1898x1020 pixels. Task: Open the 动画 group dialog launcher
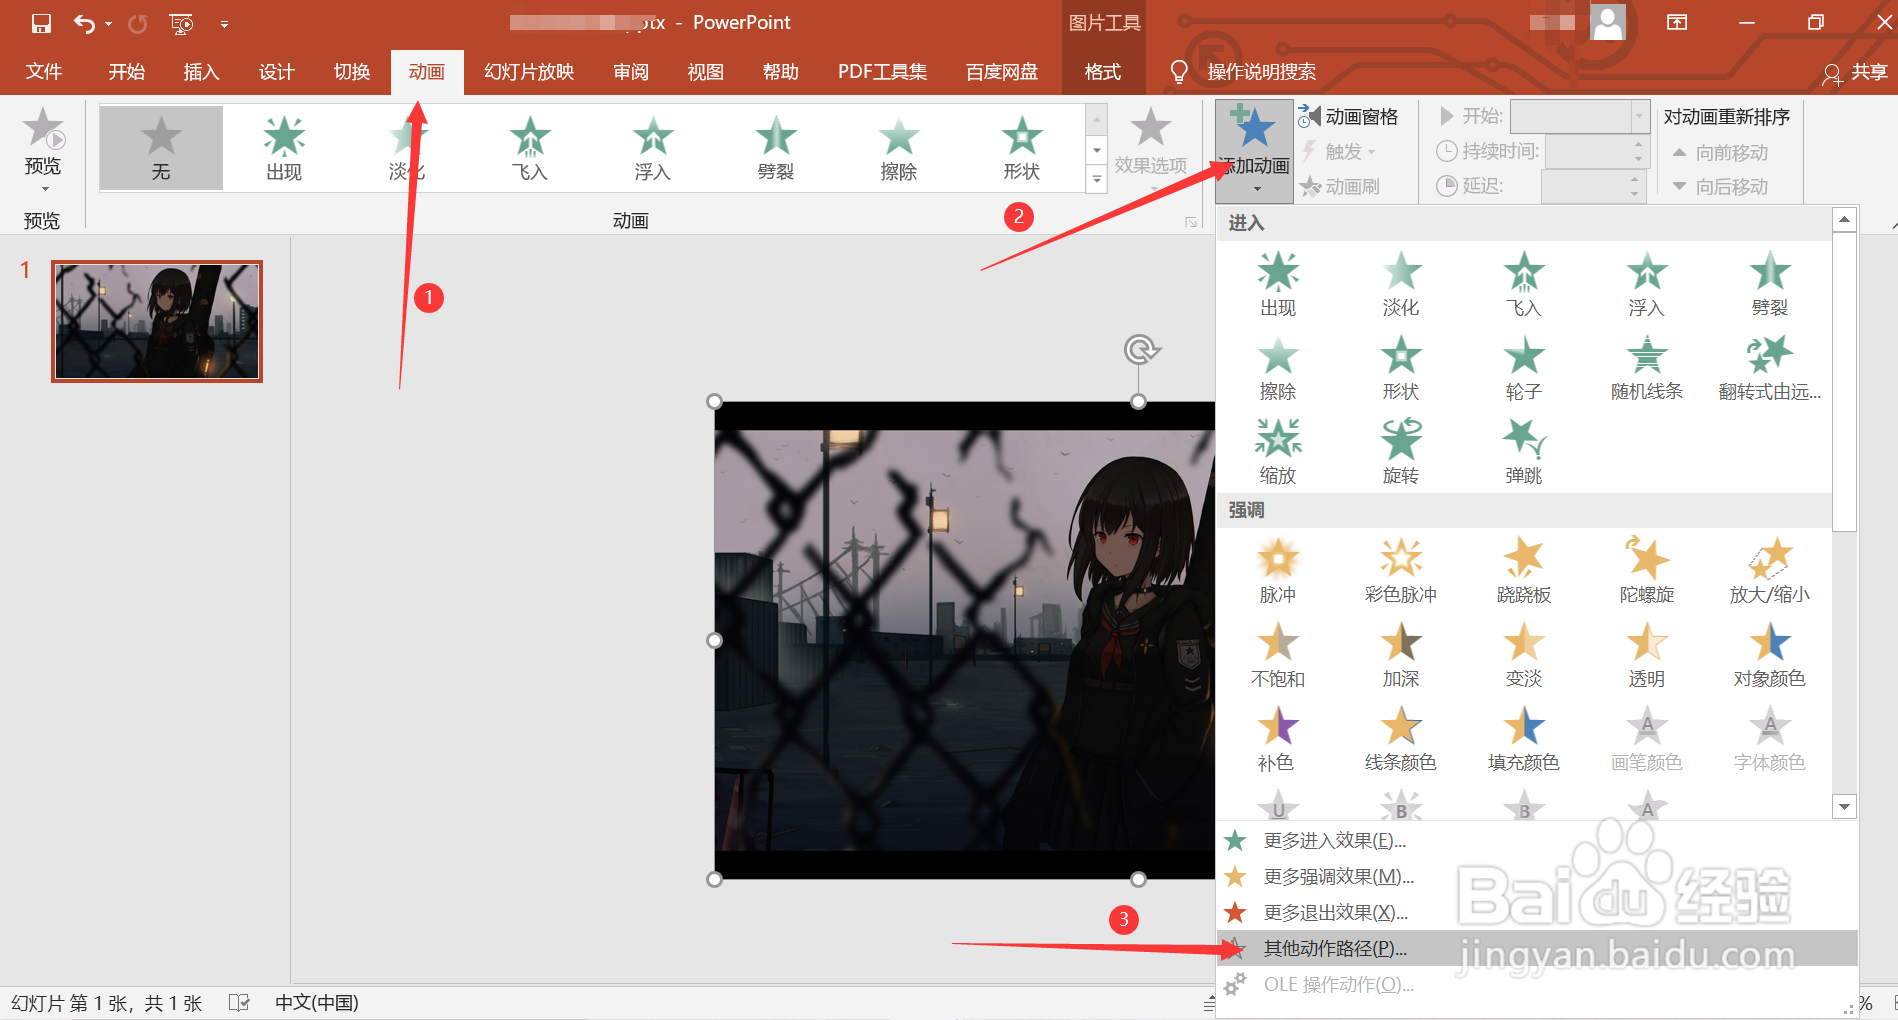[x=1191, y=222]
